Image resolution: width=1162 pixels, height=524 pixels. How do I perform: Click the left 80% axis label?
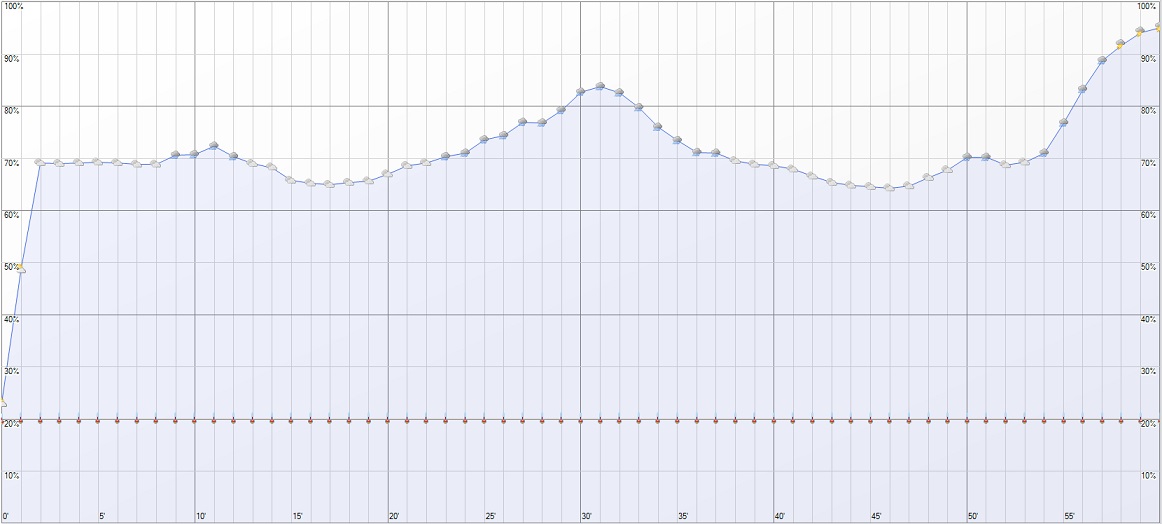tap(12, 110)
